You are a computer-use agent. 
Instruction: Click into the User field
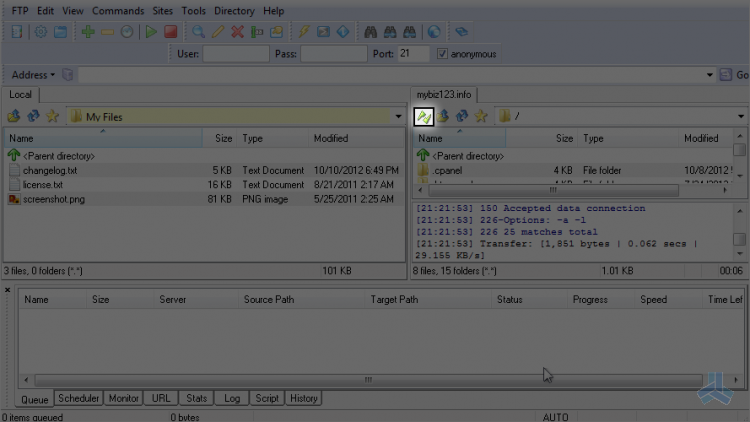tap(236, 54)
